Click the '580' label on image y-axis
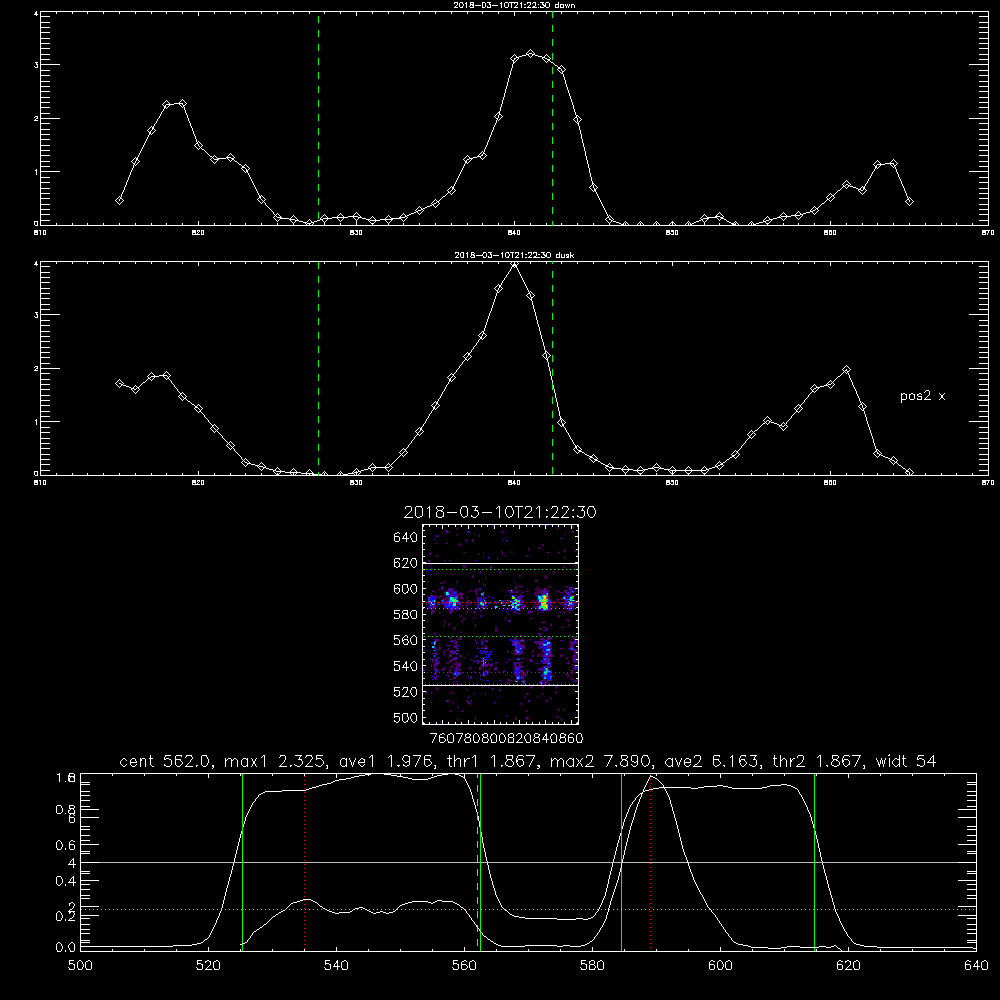Image resolution: width=1000 pixels, height=1000 pixels. [406, 614]
